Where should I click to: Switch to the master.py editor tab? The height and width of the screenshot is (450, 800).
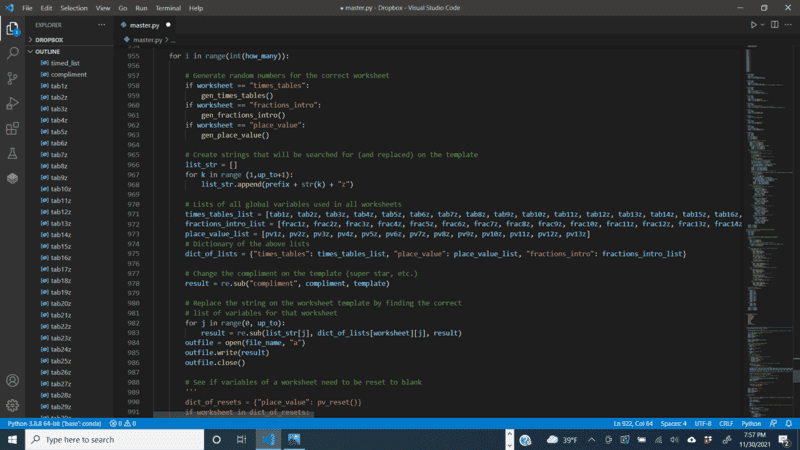click(x=142, y=24)
